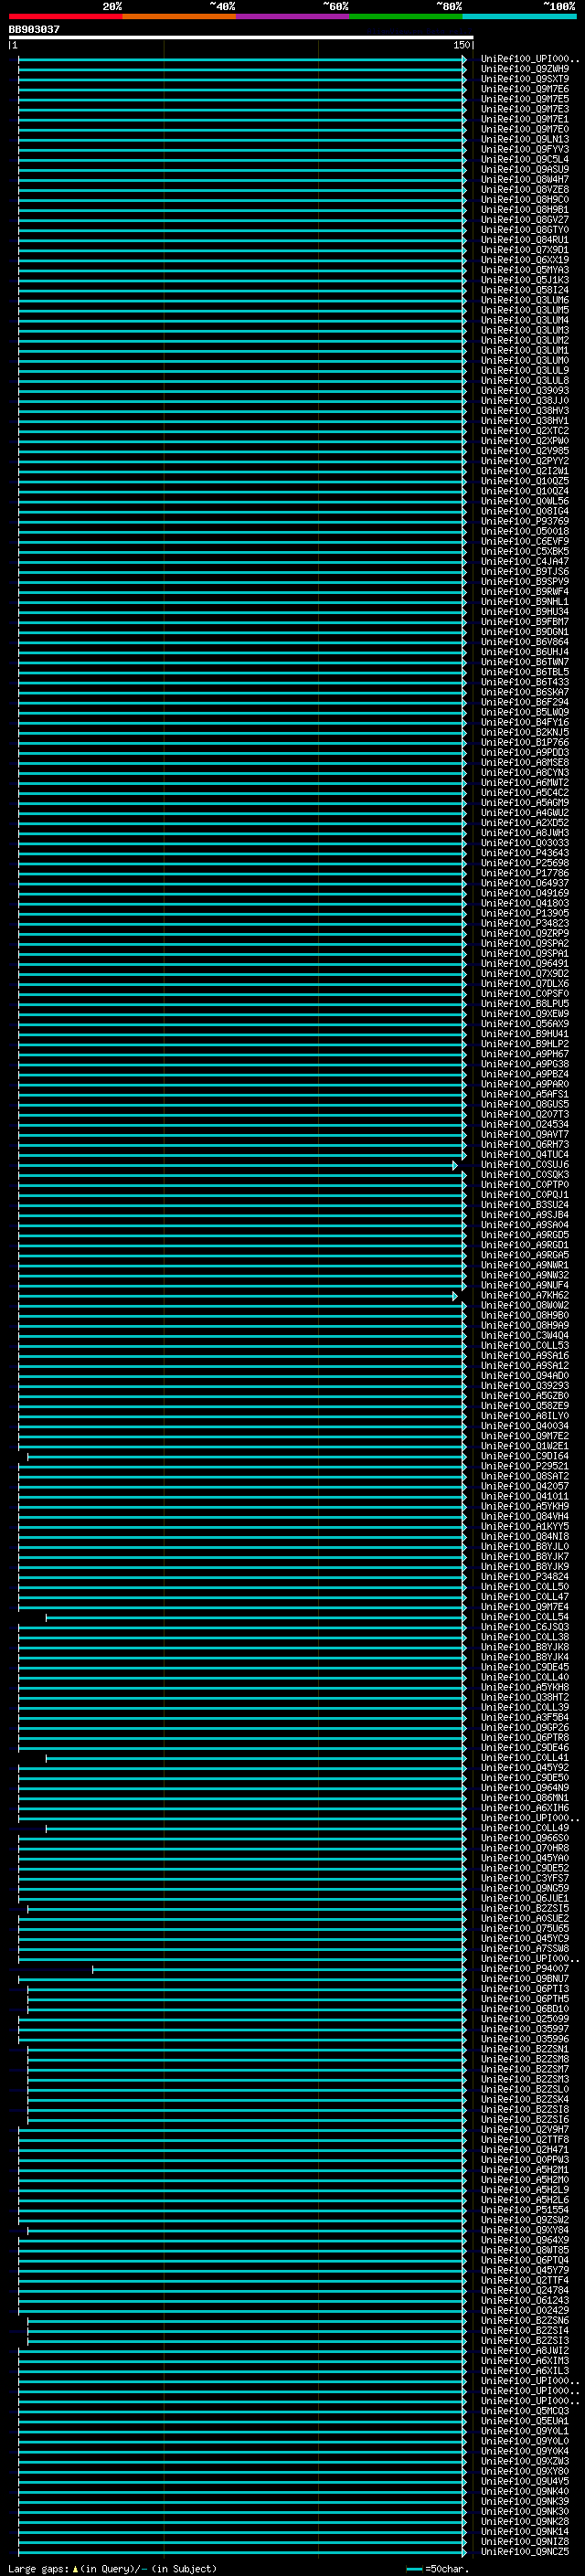This screenshot has width=585, height=2576.
Task: Click the arrowhead ending the A7KH62 alignment
Action: (455, 1296)
